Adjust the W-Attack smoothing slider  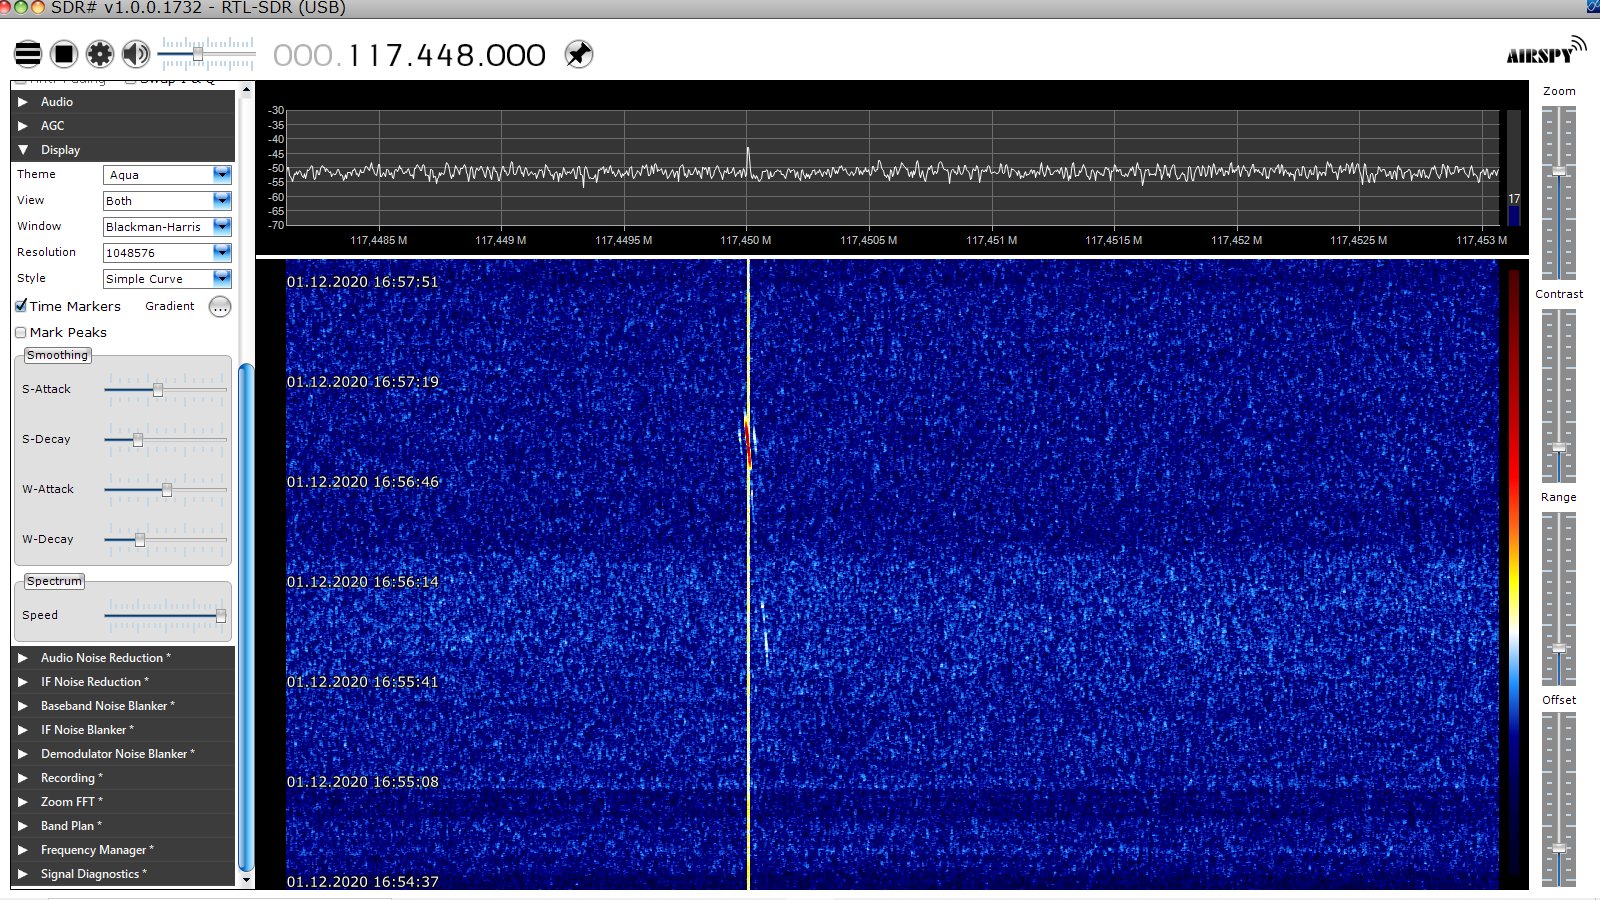(165, 489)
